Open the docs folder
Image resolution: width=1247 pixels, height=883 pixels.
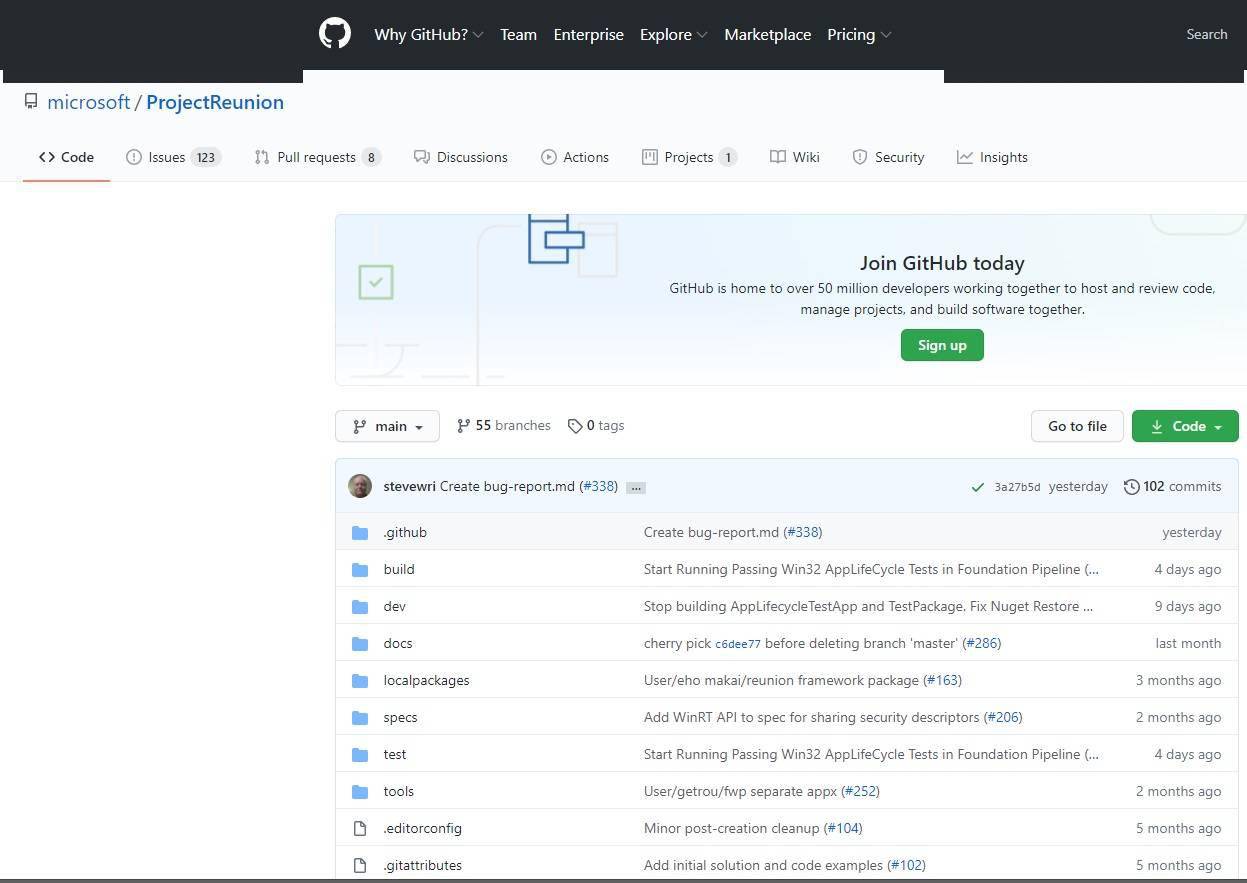click(x=398, y=643)
